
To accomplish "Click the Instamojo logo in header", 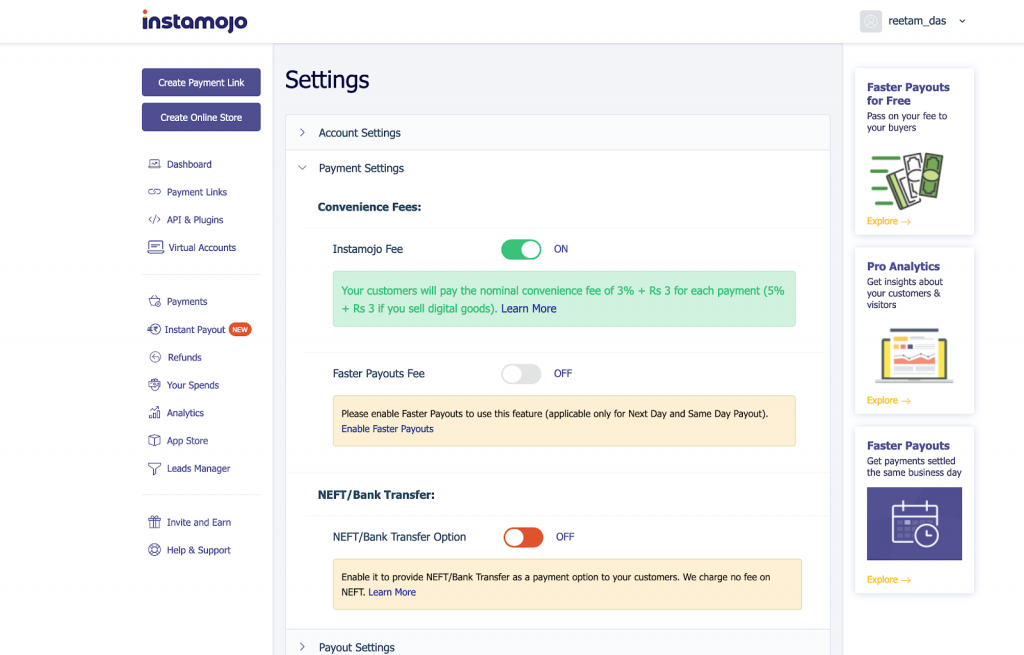I will coord(194,21).
